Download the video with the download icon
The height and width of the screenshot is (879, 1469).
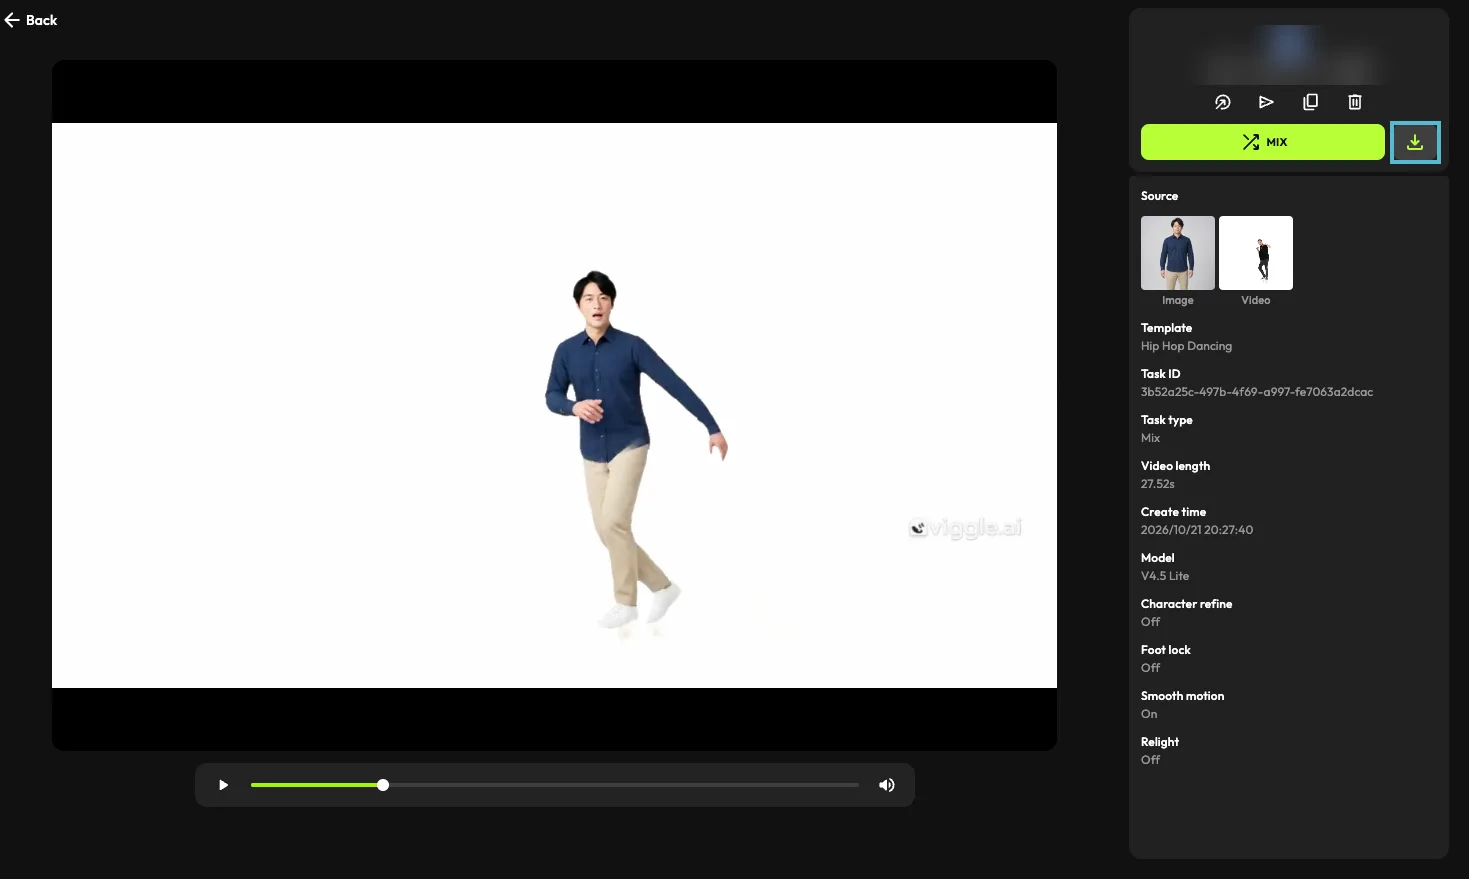click(x=1415, y=142)
